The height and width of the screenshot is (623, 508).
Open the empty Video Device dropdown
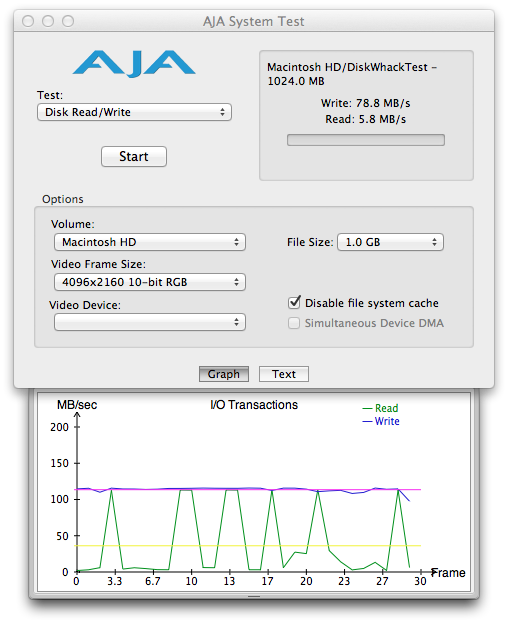tap(150, 322)
